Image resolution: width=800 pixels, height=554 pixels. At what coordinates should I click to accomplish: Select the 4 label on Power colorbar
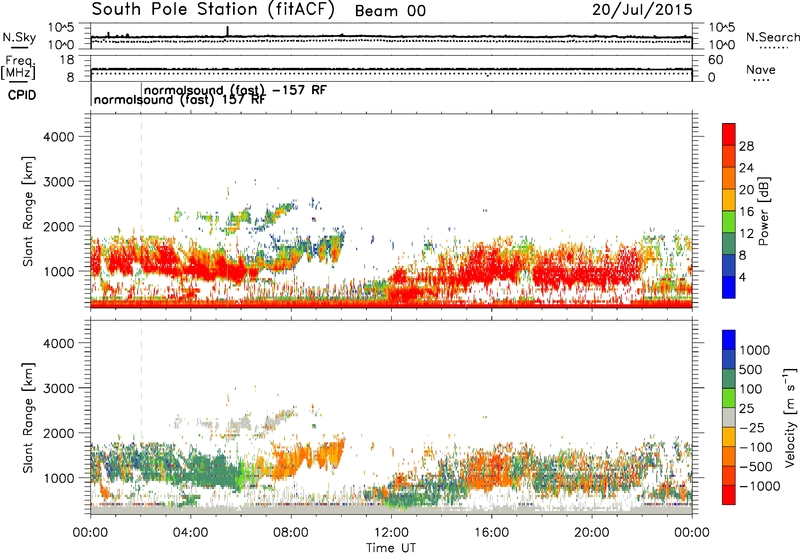point(742,278)
